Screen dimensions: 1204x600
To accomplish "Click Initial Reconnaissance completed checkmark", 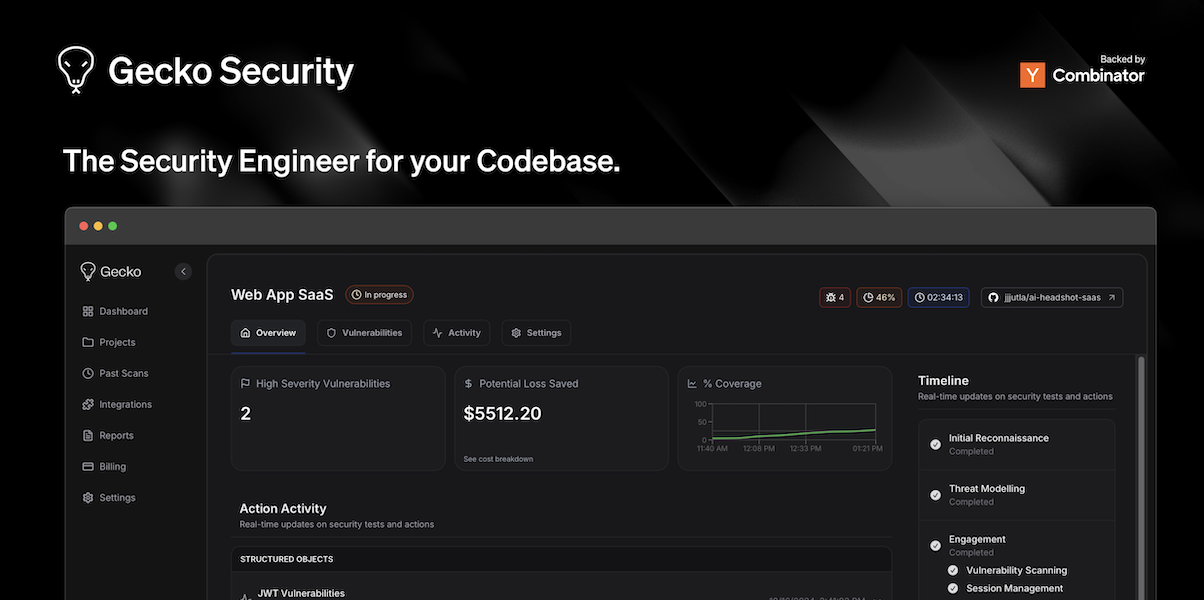I will click(935, 444).
